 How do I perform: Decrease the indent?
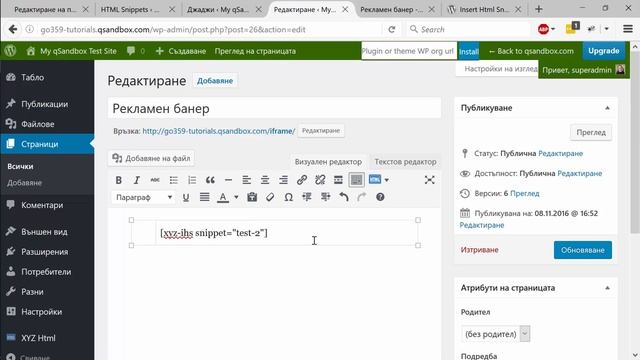click(307, 198)
